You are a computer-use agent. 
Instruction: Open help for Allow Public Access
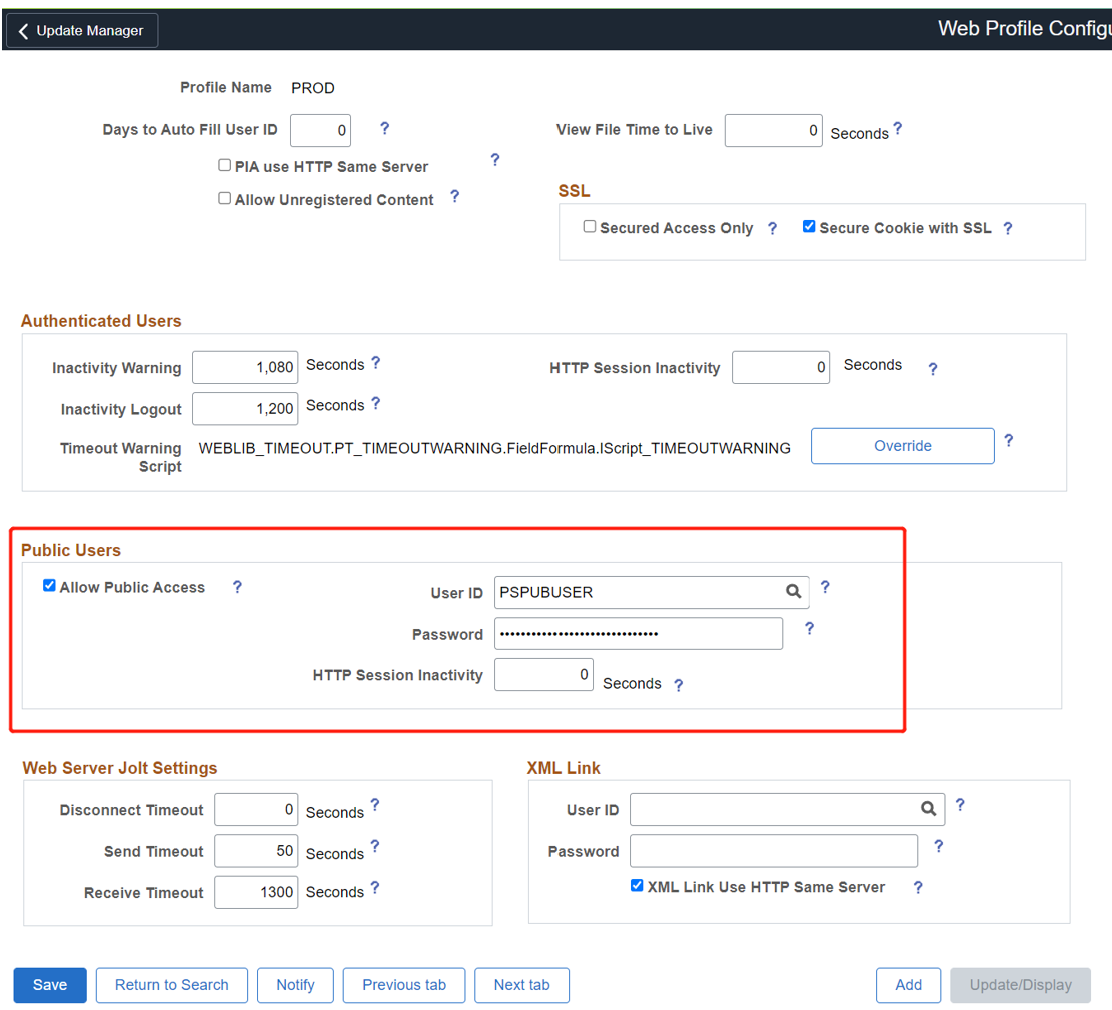[238, 587]
